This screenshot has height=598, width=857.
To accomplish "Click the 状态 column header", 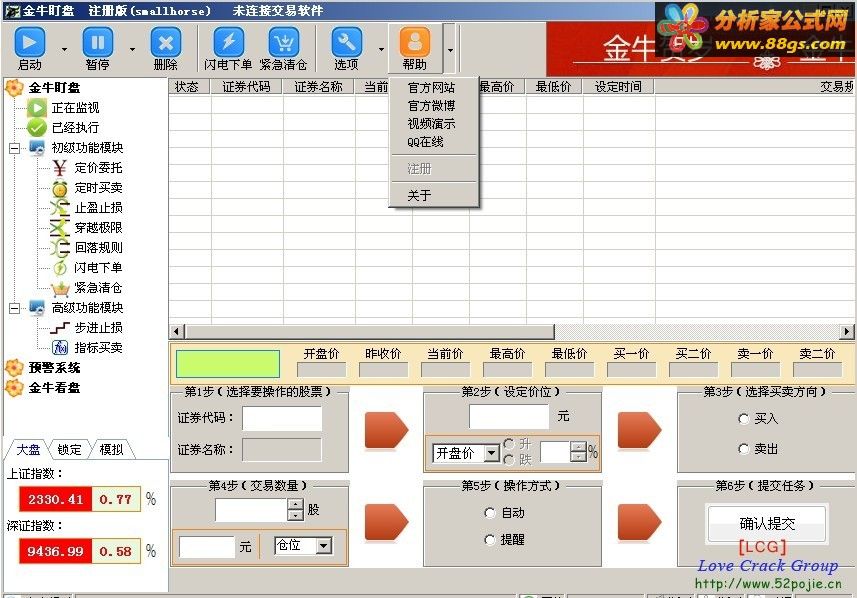I will pos(189,87).
